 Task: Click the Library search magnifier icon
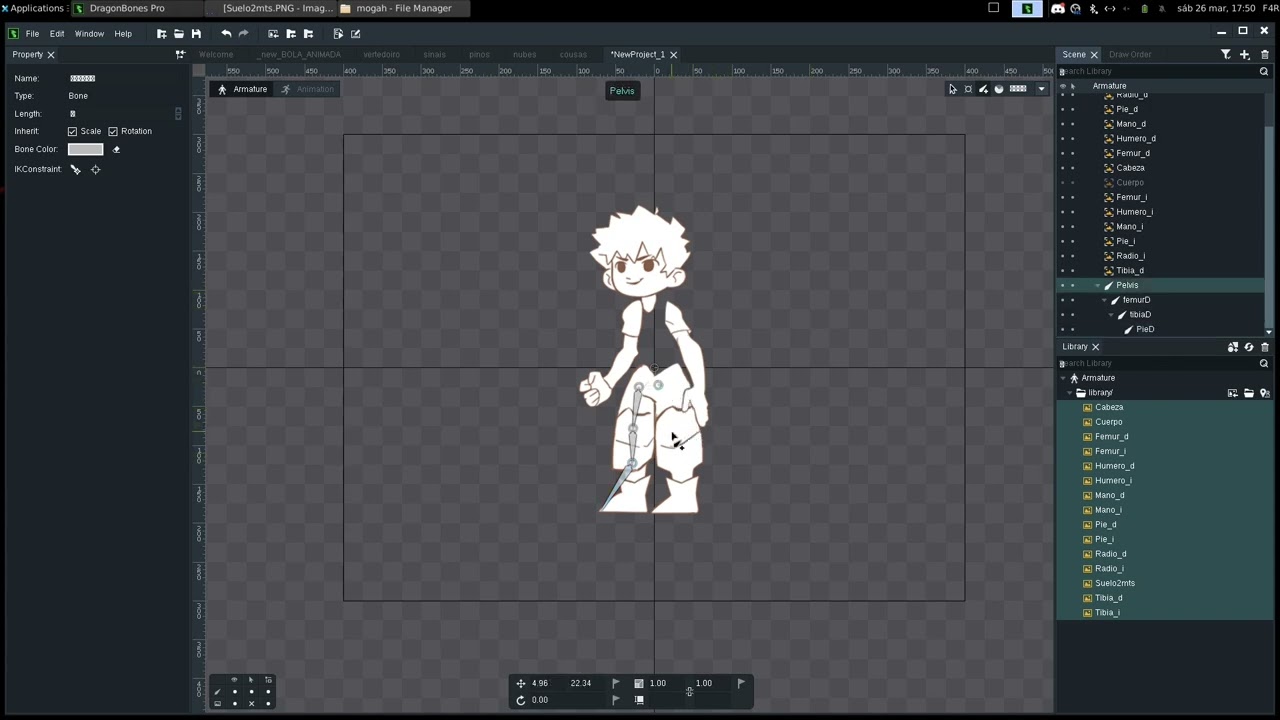[1264, 364]
